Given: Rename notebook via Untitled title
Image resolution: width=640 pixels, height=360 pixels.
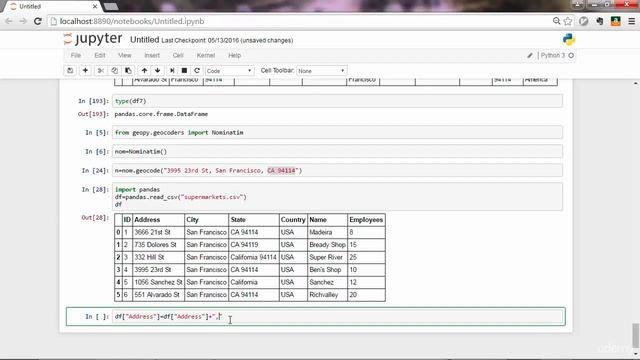Looking at the screenshot, I should pyautogui.click(x=144, y=40).
